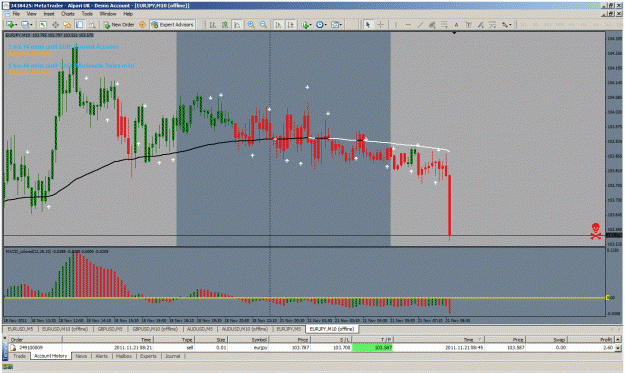Open the Journal tab in Terminal
Image resolution: width=625 pixels, height=373 pixels.
pos(173,356)
